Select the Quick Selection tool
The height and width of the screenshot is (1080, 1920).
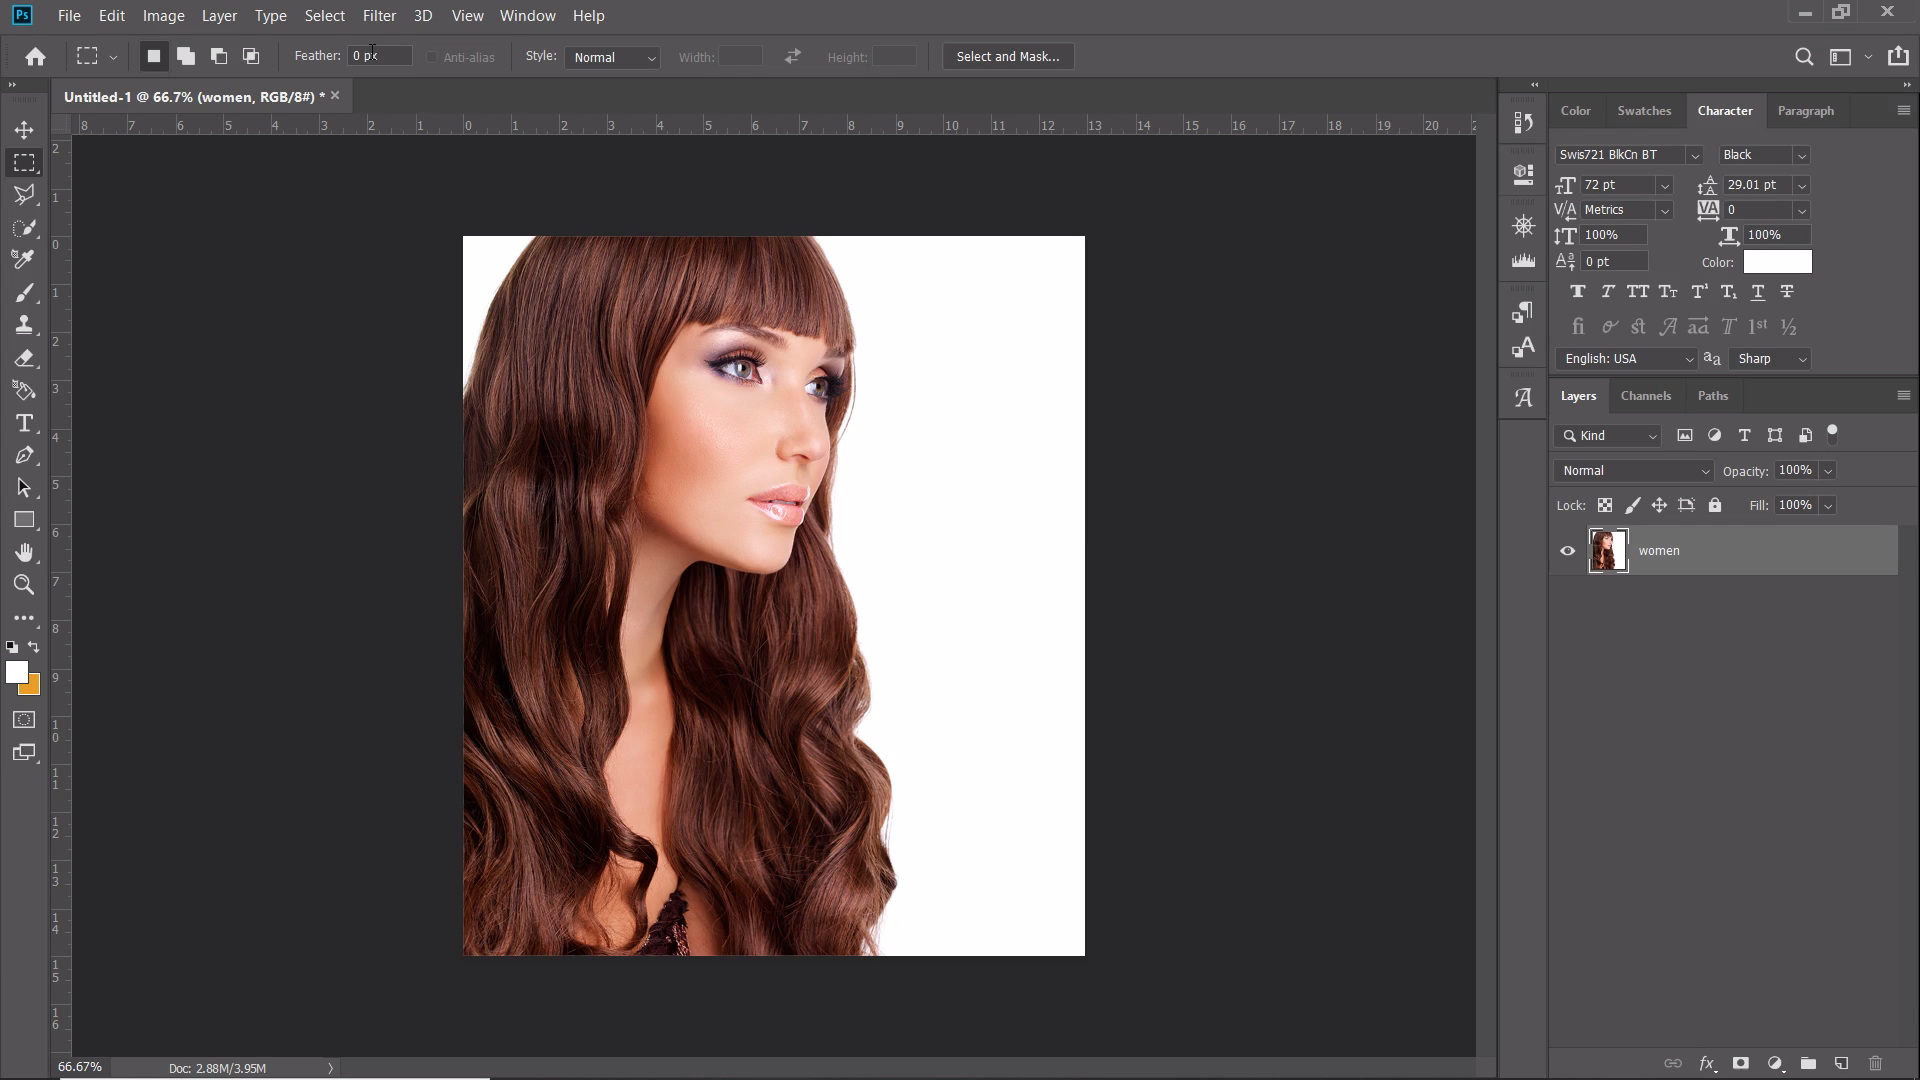(24, 228)
